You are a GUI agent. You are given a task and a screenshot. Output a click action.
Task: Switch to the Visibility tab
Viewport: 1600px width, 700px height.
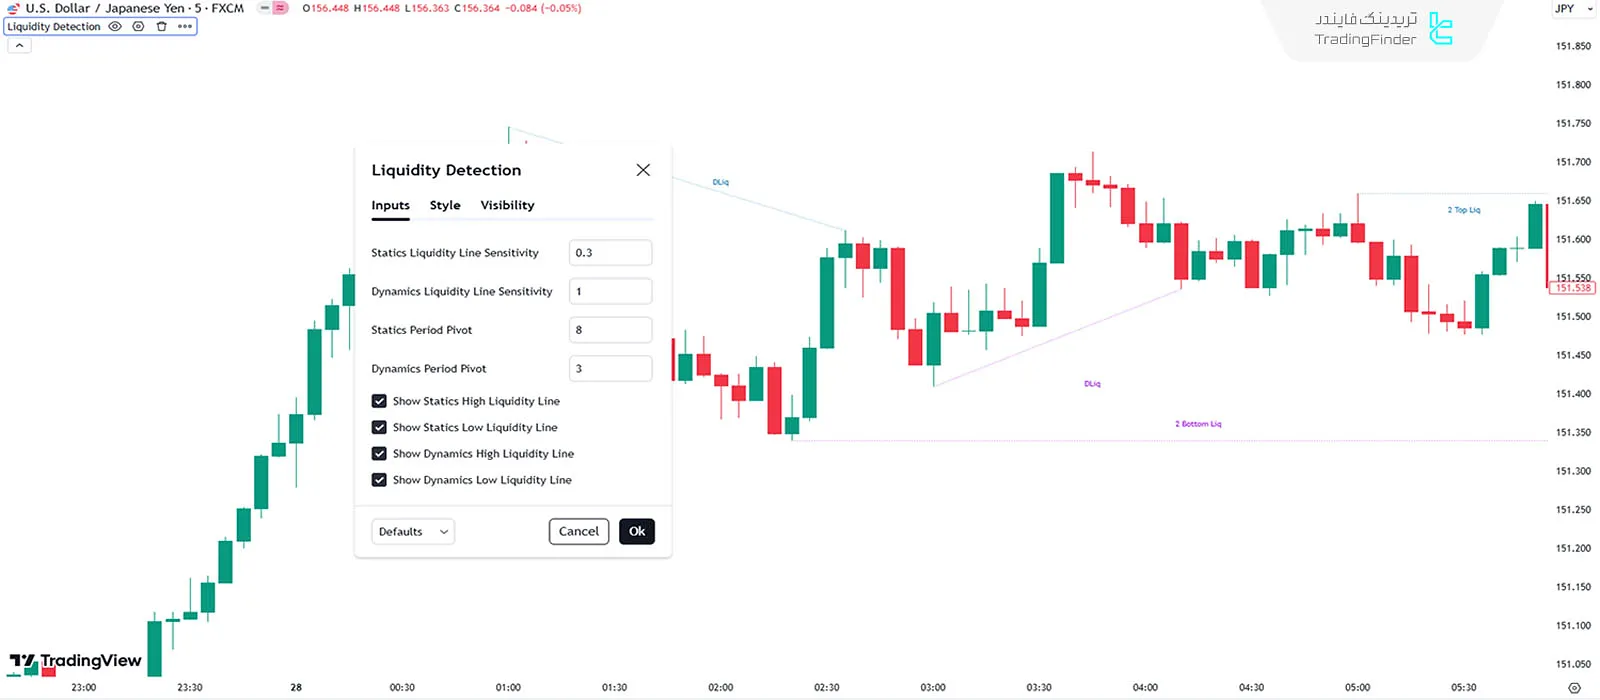click(x=507, y=205)
